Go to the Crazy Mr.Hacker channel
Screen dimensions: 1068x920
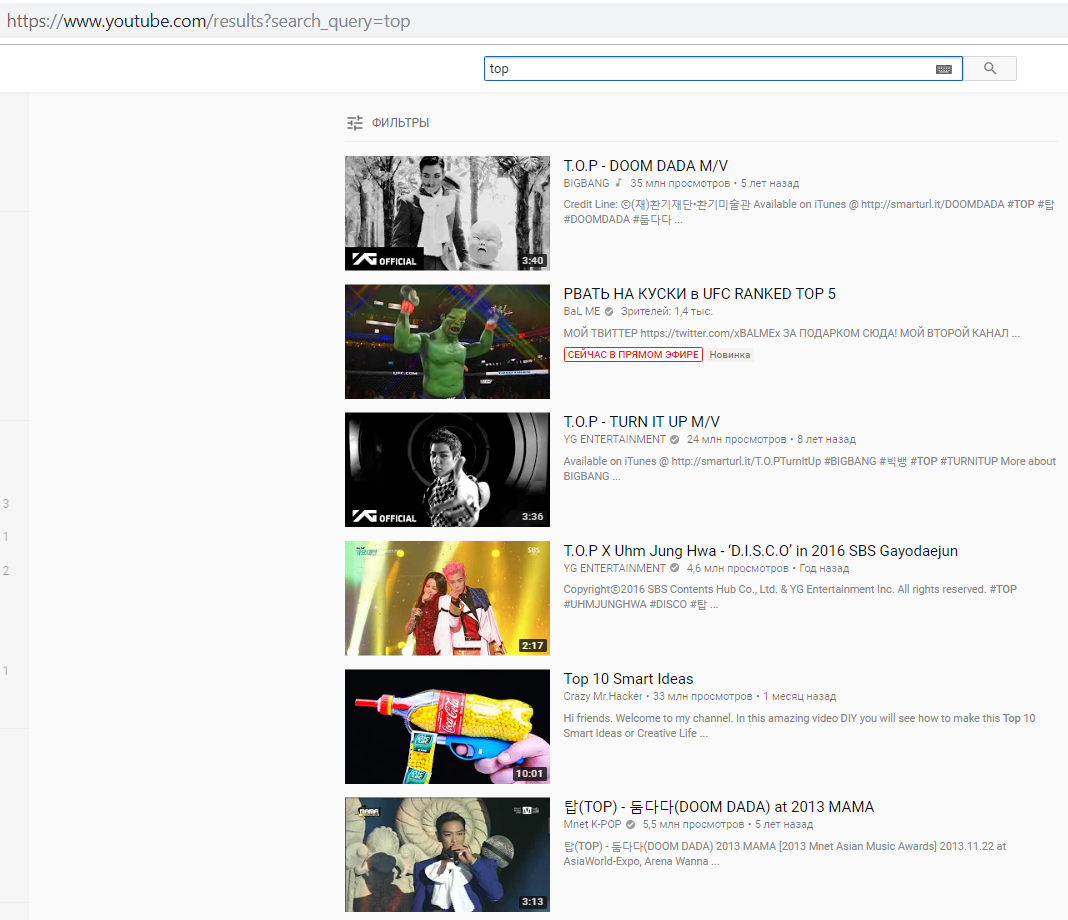603,696
